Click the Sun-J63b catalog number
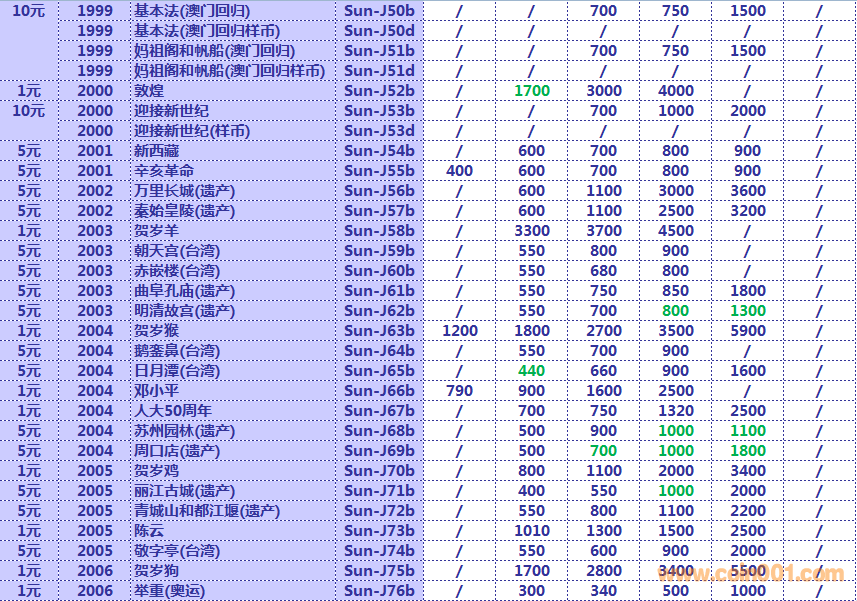The image size is (857, 601). click(x=379, y=331)
